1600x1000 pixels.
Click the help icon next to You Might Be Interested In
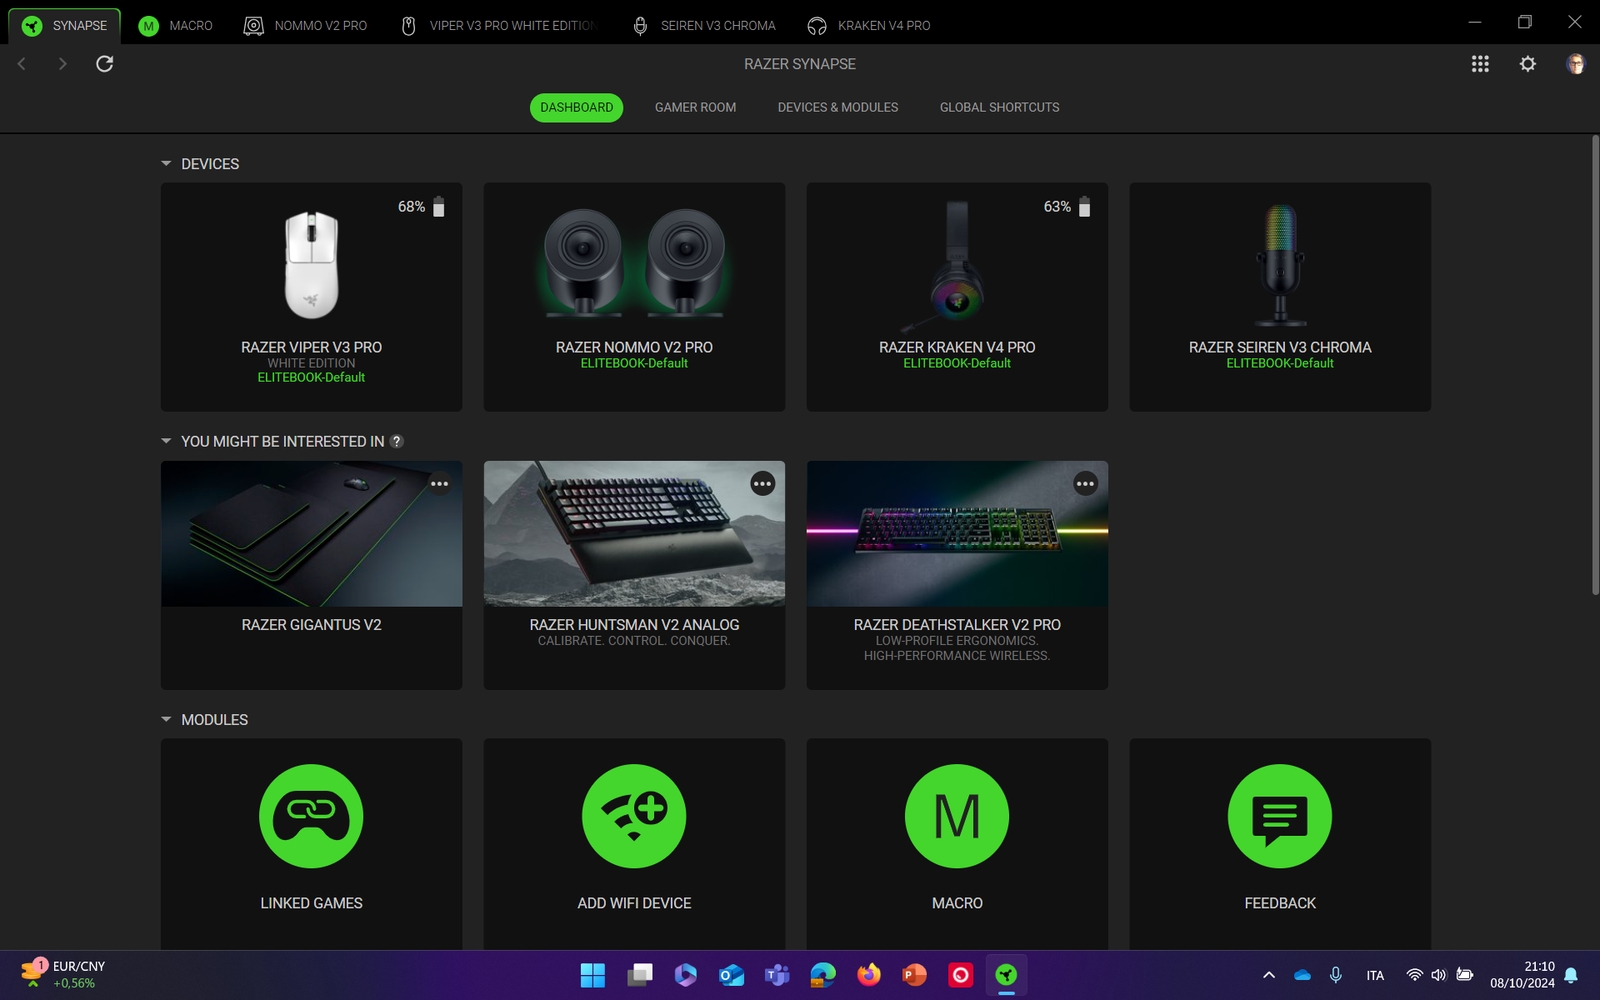[x=397, y=441]
